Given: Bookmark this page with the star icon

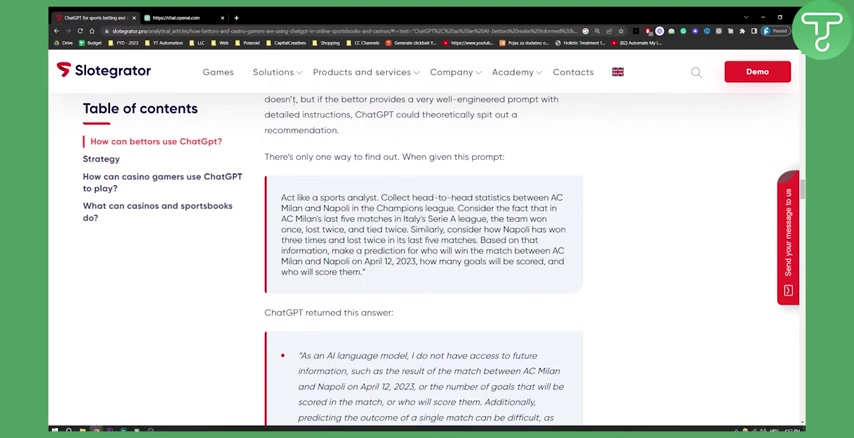Looking at the screenshot, I should pyautogui.click(x=621, y=31).
